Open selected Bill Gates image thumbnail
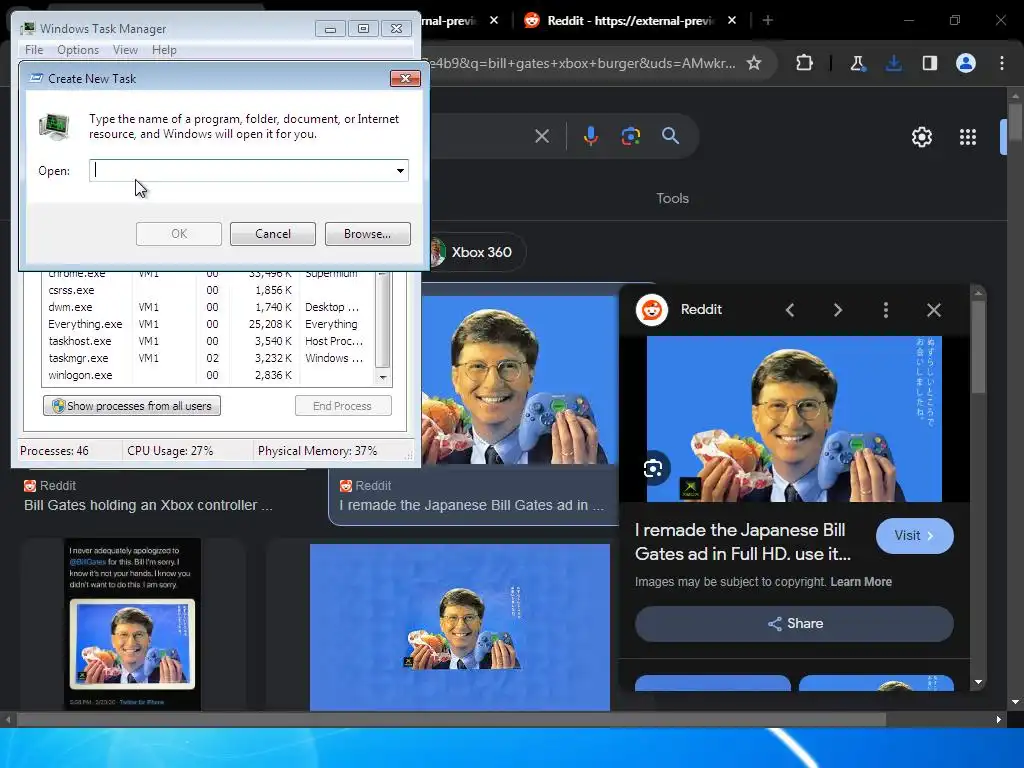1024x768 pixels. coord(519,380)
